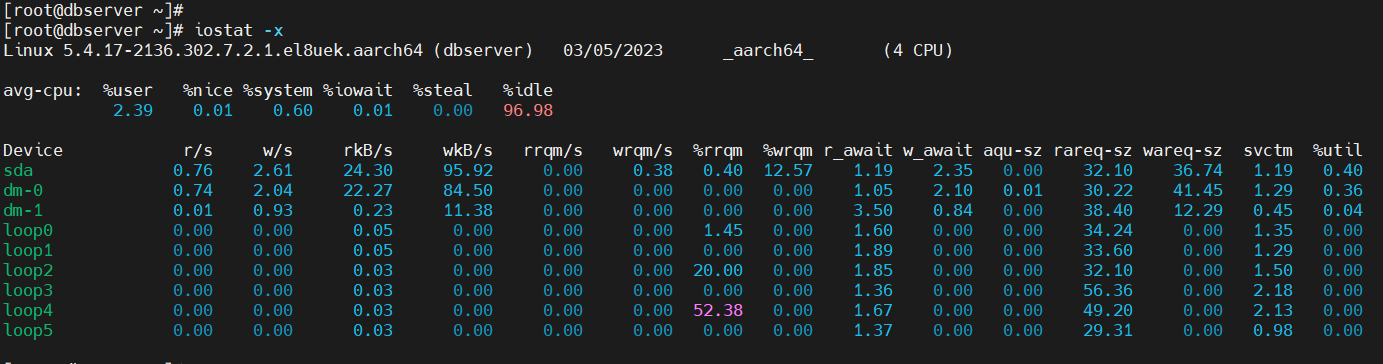Click loop3's svctm value '2.18'
Screen dimensions: 1383x364
pyautogui.click(x=1273, y=290)
